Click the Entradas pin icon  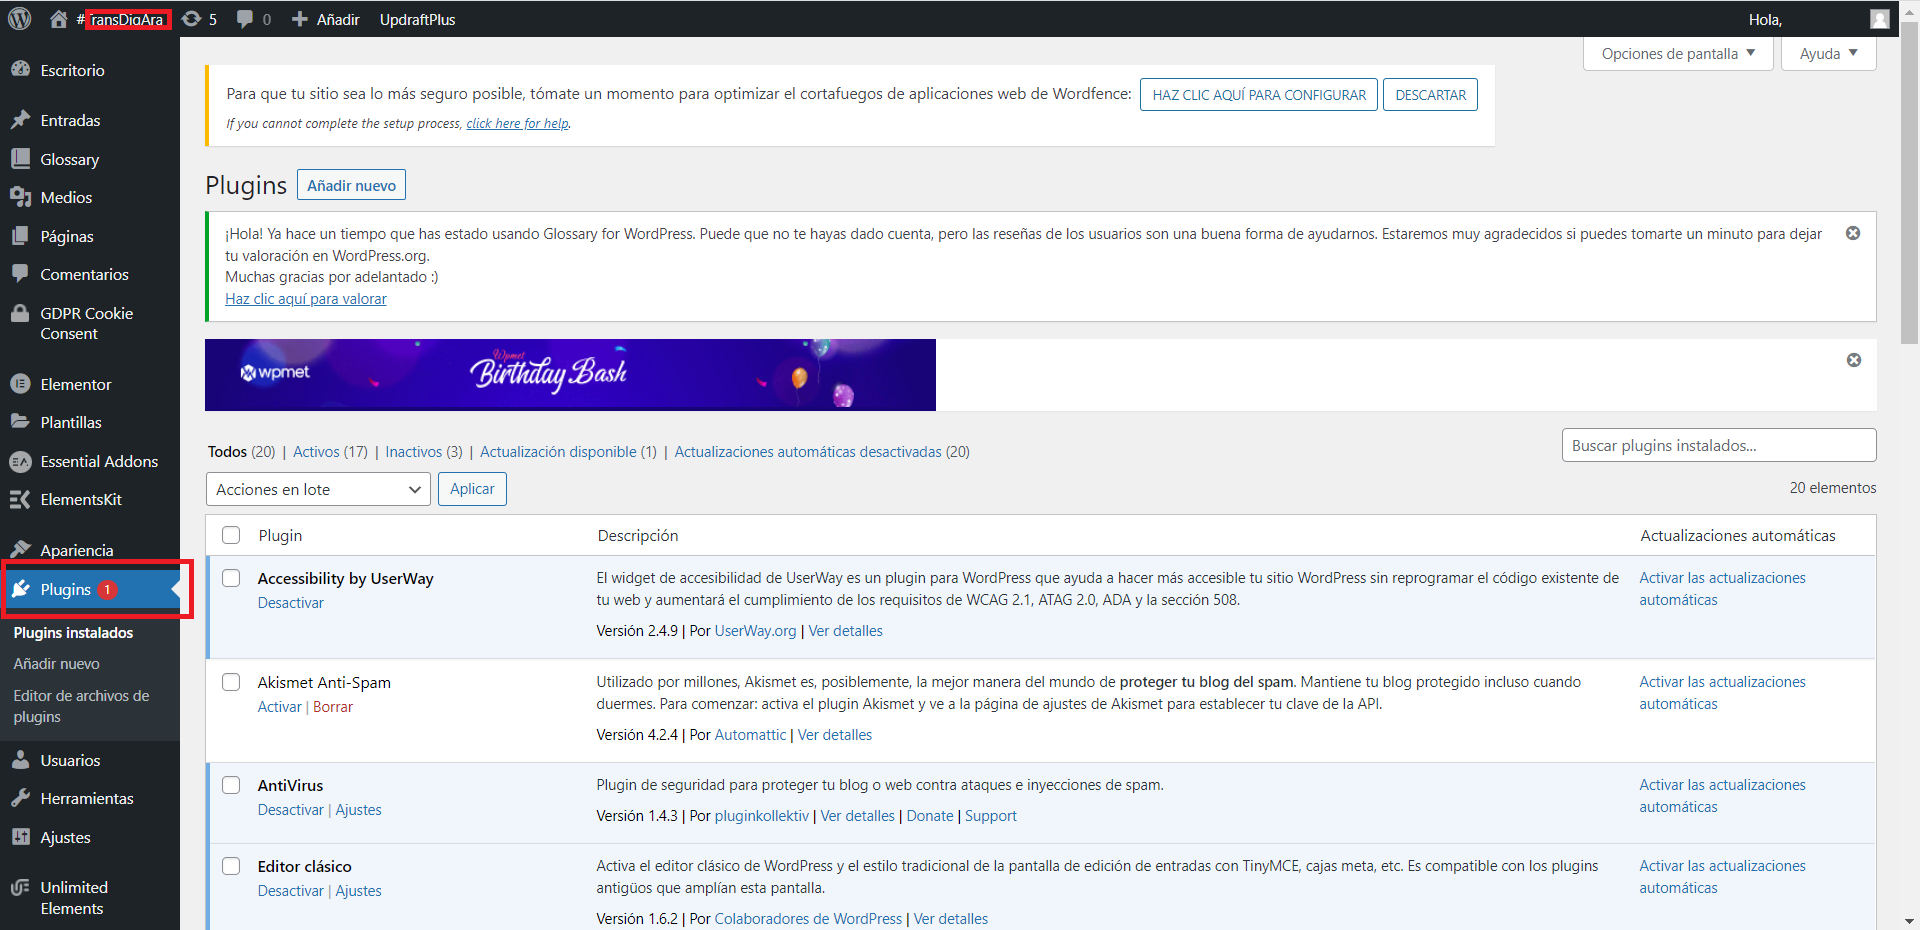tap(20, 119)
